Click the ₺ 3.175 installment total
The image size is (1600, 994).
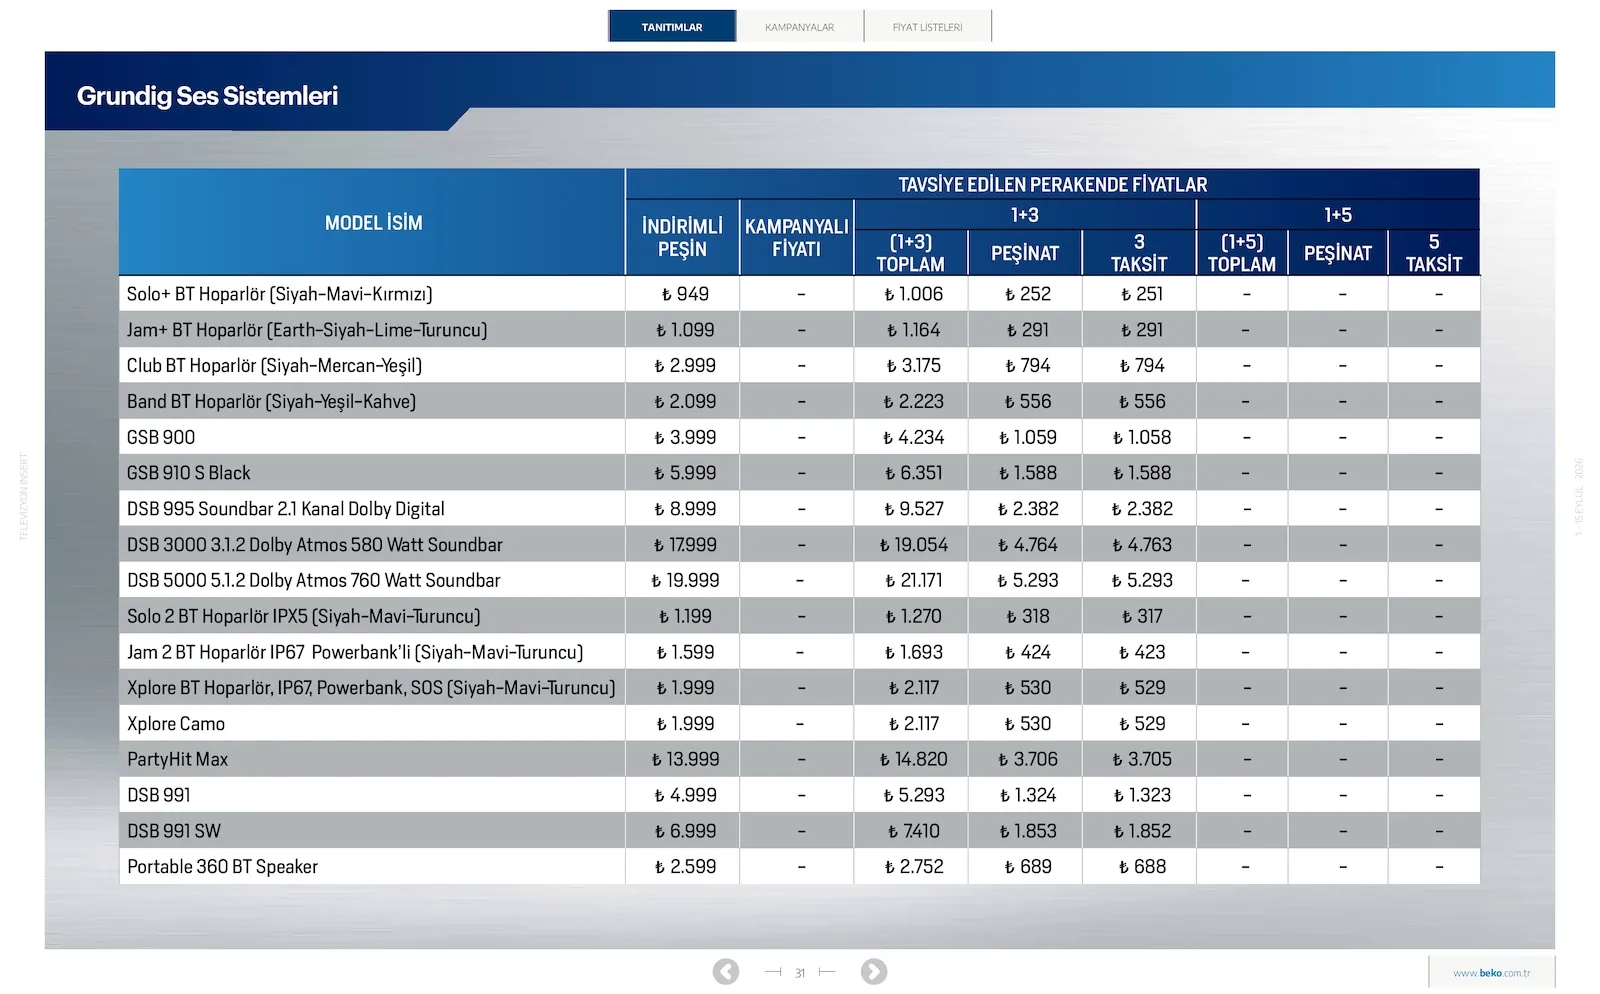tap(913, 366)
